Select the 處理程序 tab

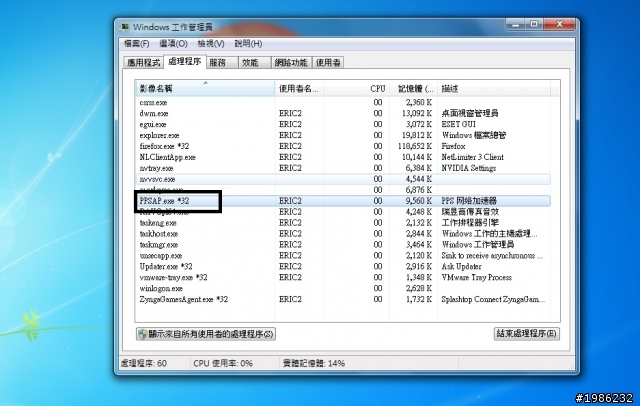point(184,62)
